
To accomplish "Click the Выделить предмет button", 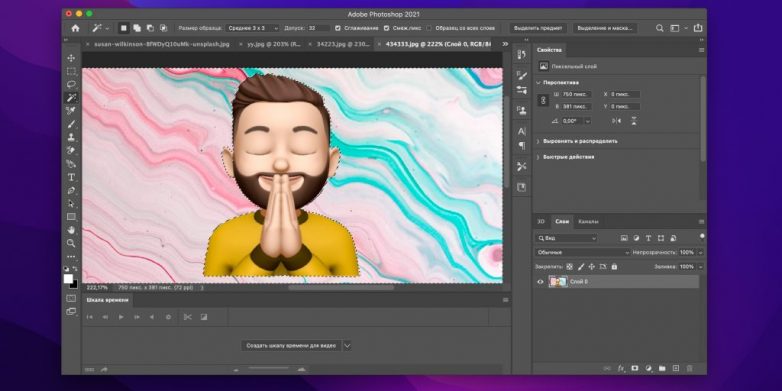I will click(538, 28).
